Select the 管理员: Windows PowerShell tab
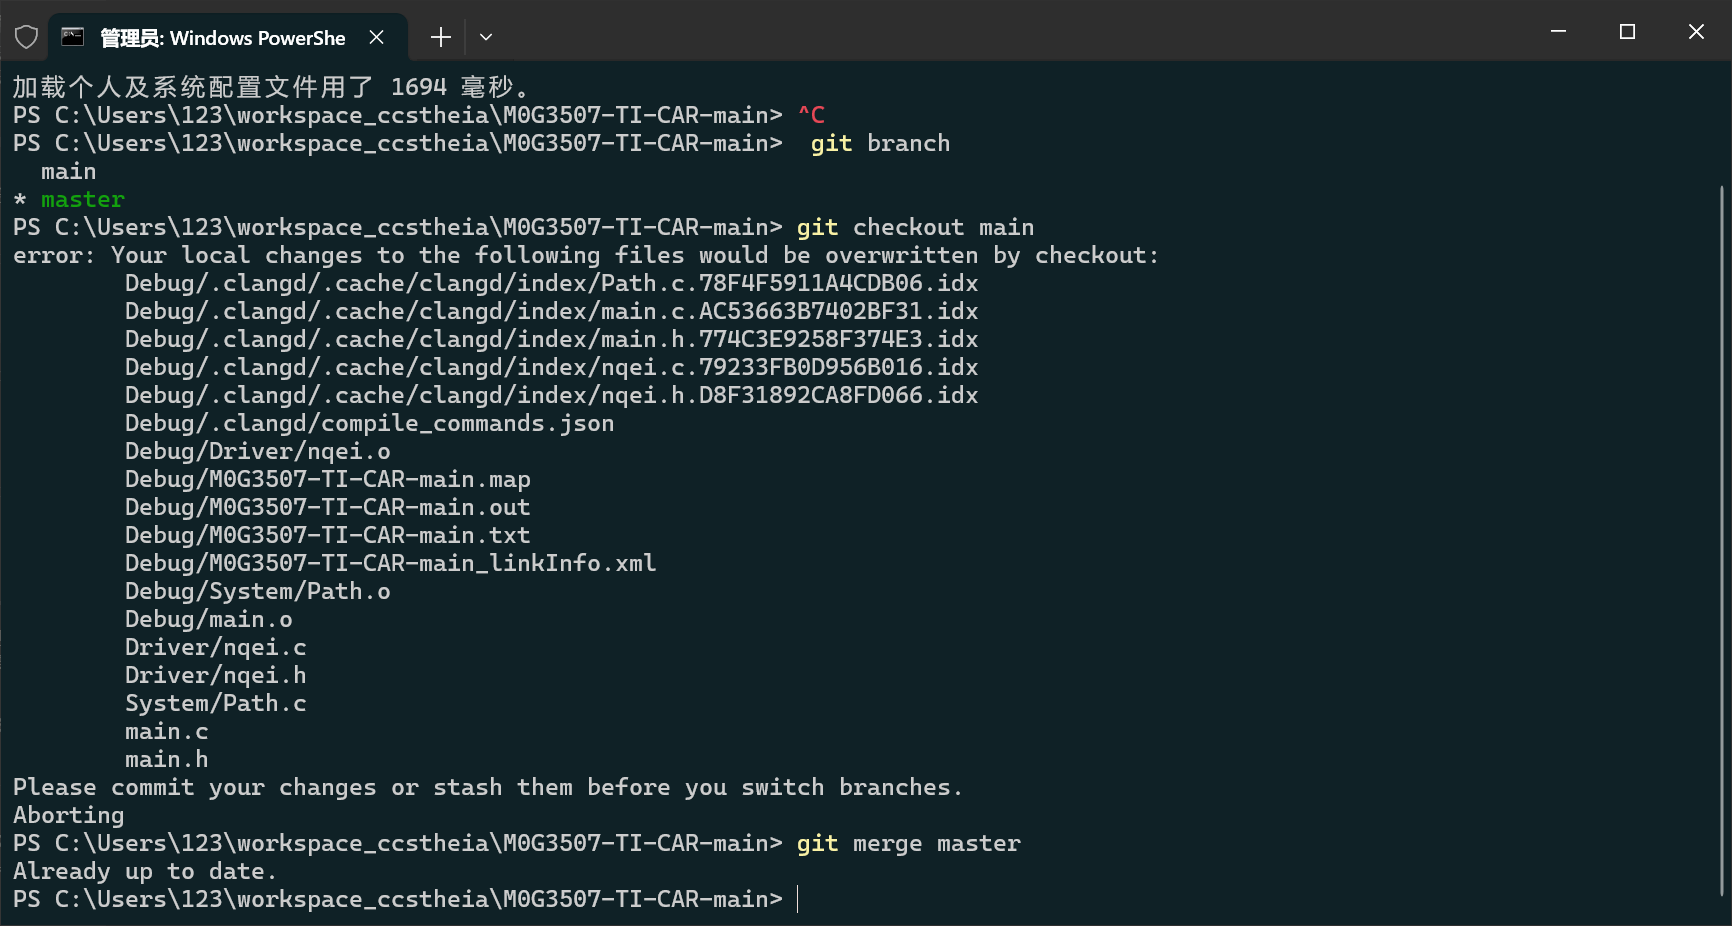This screenshot has height=926, width=1732. 222,38
